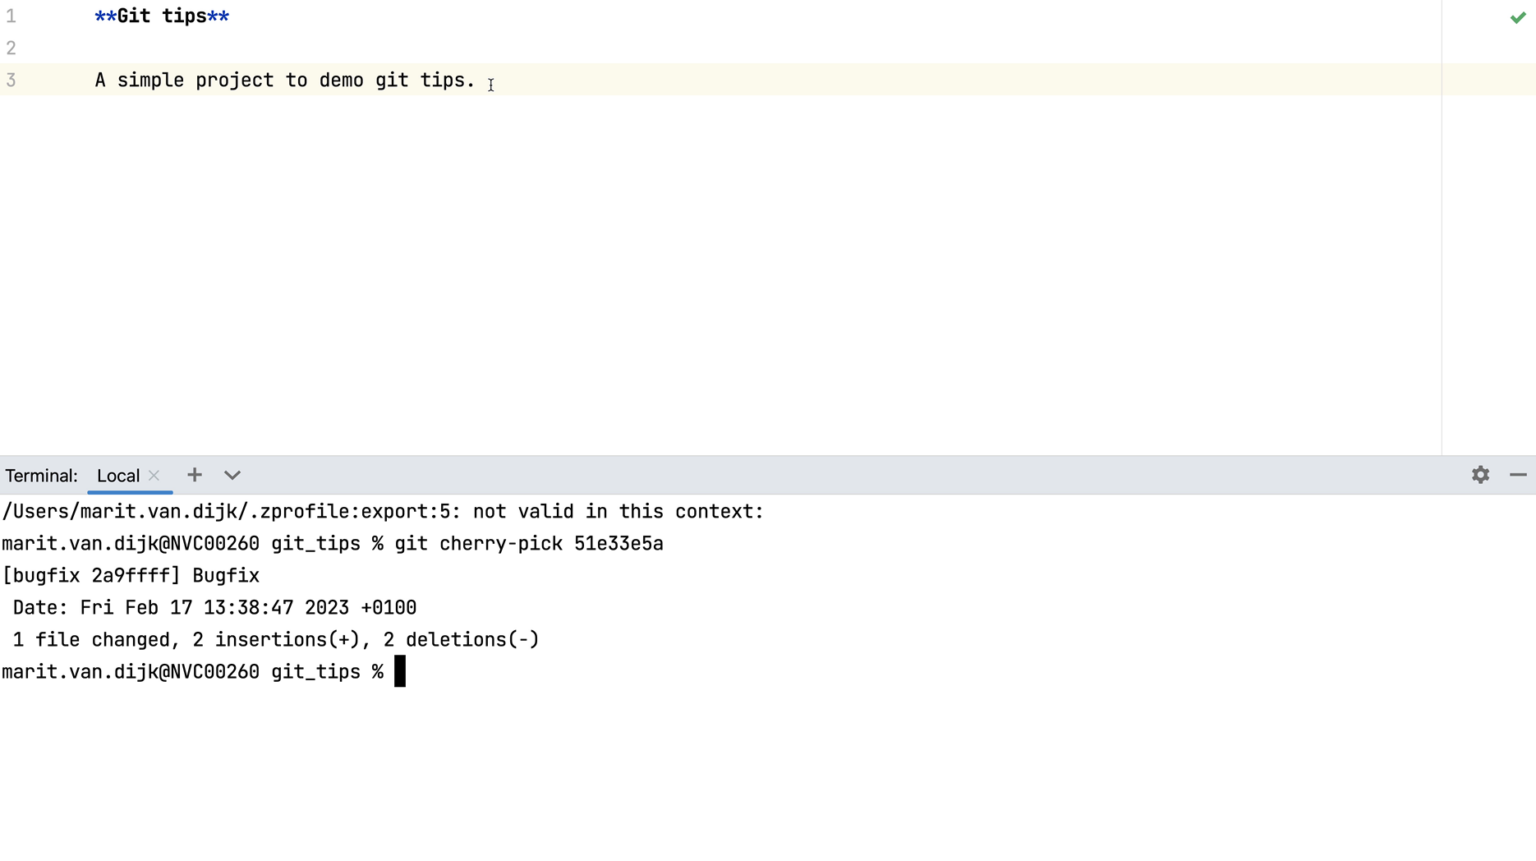Screen dimensions: 1536x861
Task: Expand the terminal sessions dropdown chevron
Action: pos(232,475)
